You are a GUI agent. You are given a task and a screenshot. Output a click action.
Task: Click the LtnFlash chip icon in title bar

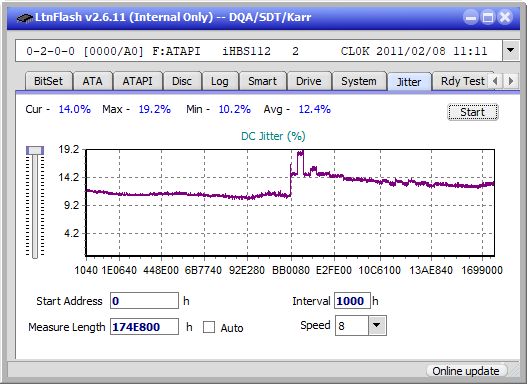click(x=25, y=17)
